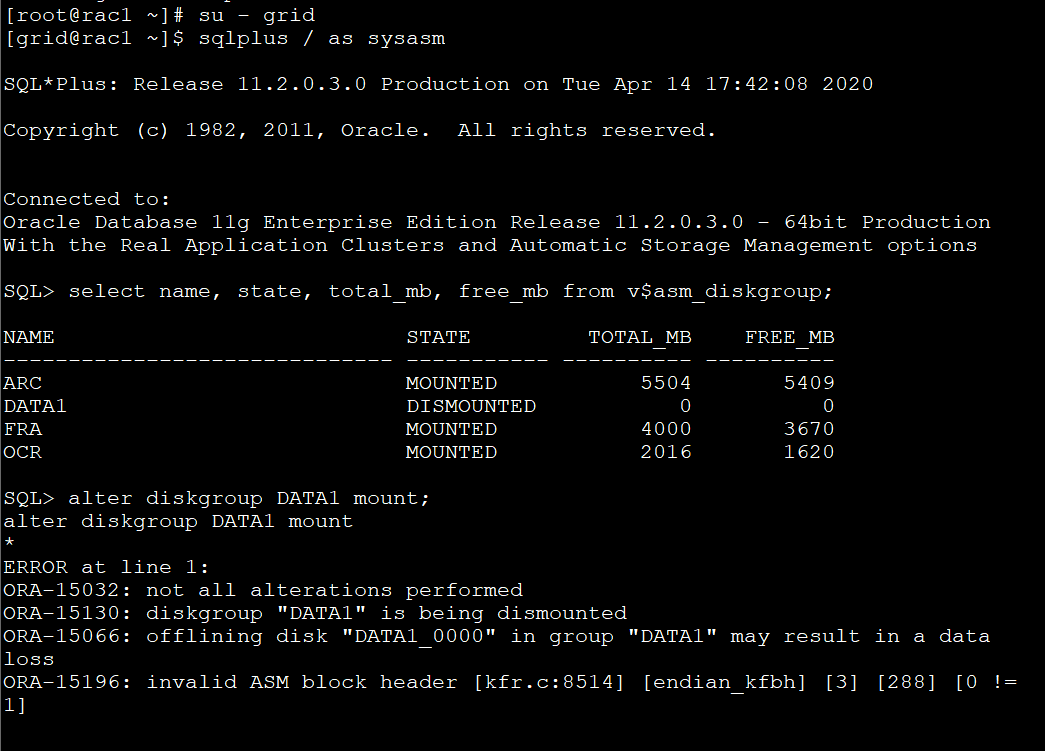Click the DISMOUNTED state value

[471, 406]
